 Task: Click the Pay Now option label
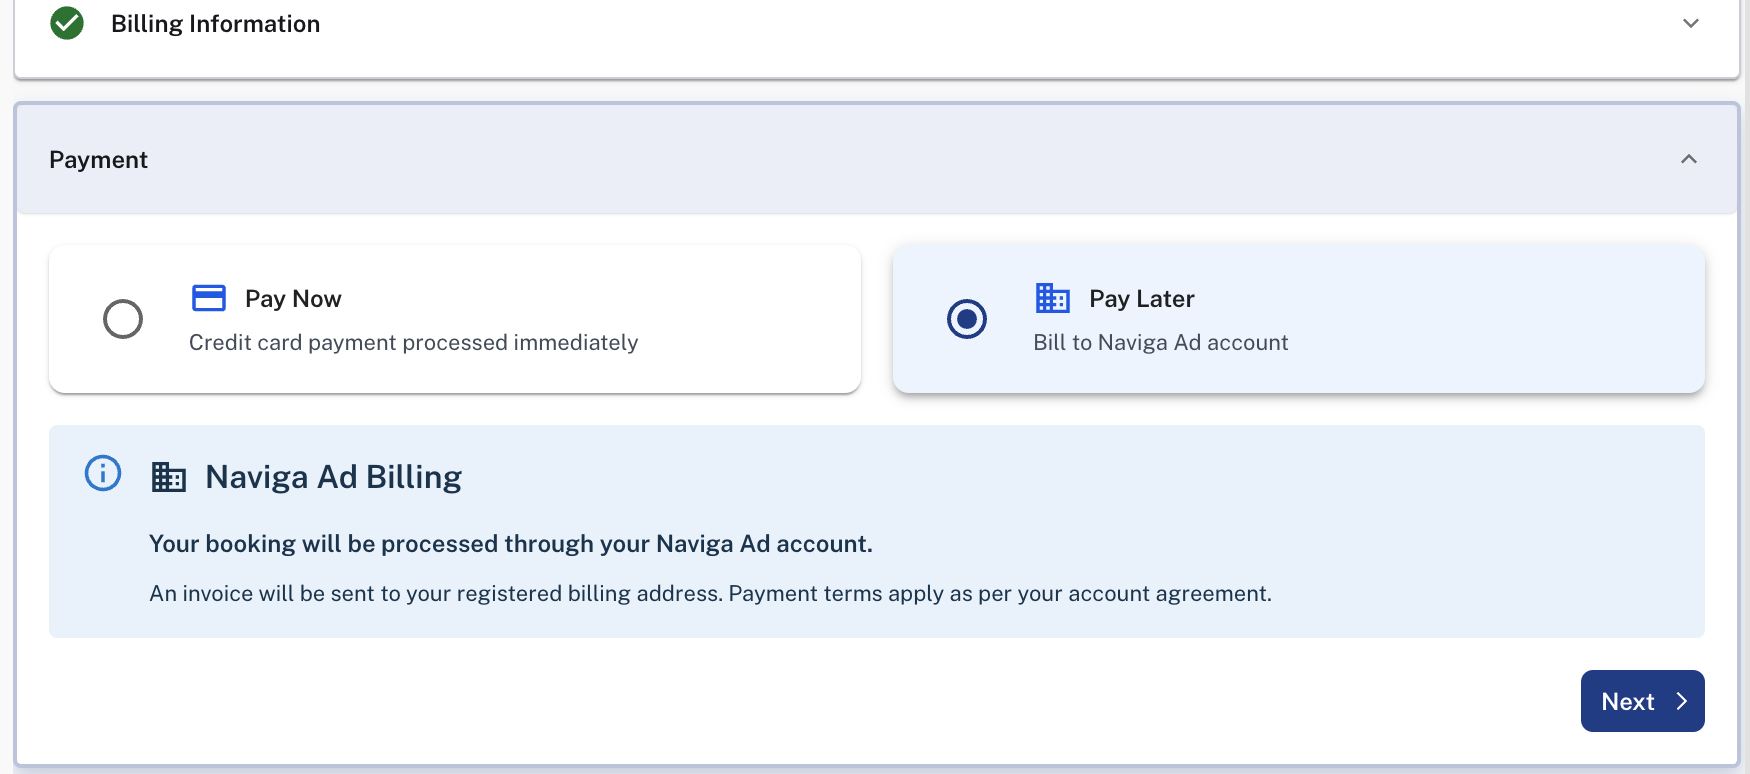(293, 299)
